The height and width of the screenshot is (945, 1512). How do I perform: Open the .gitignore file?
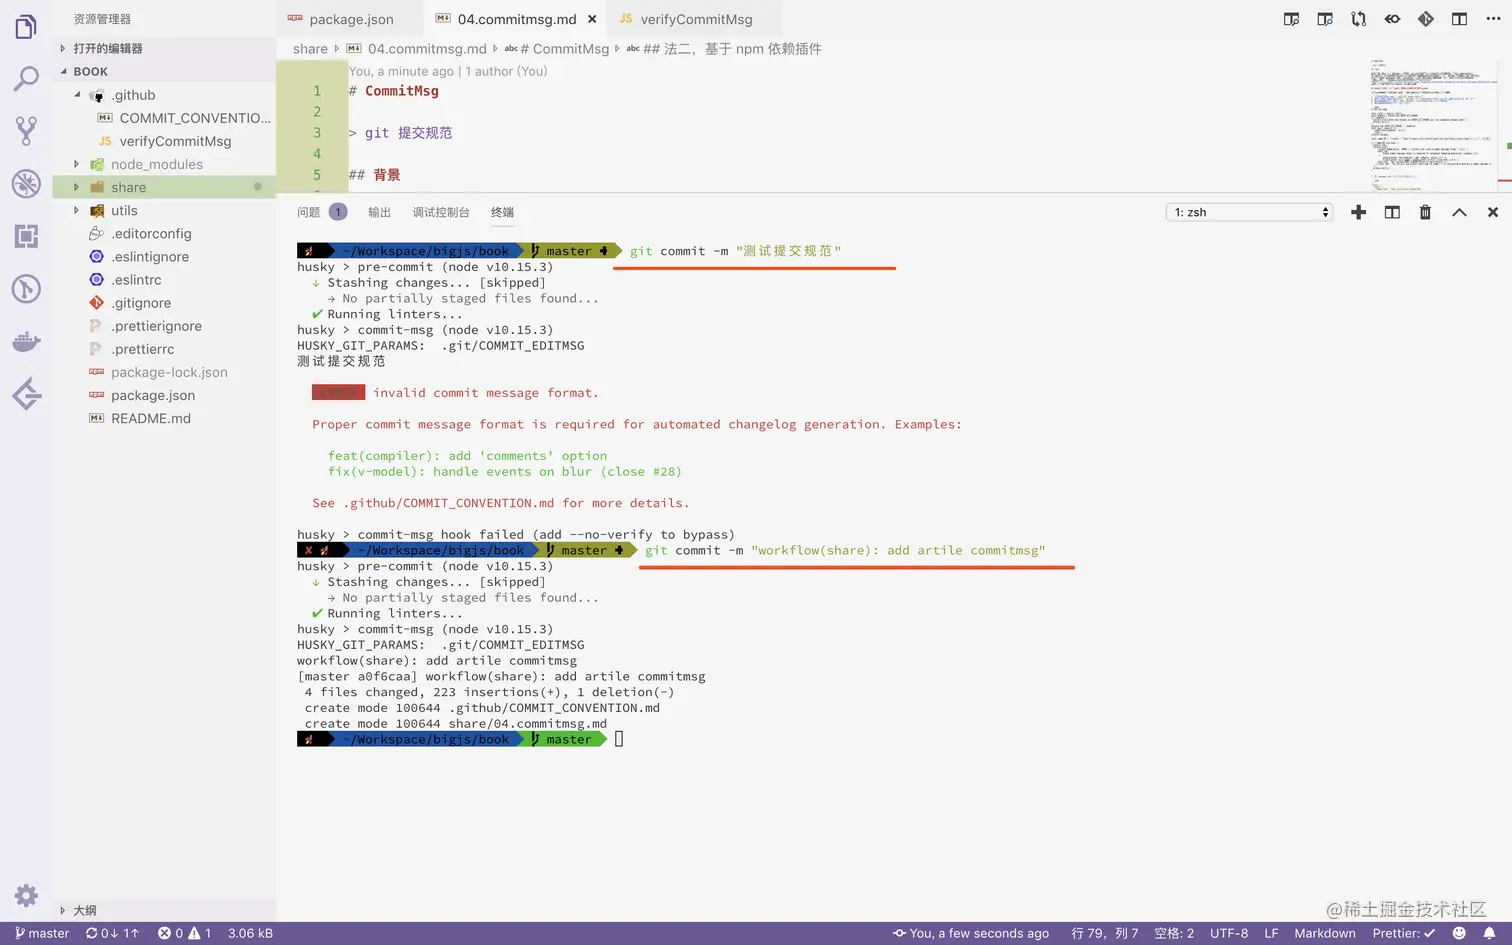[x=141, y=302]
